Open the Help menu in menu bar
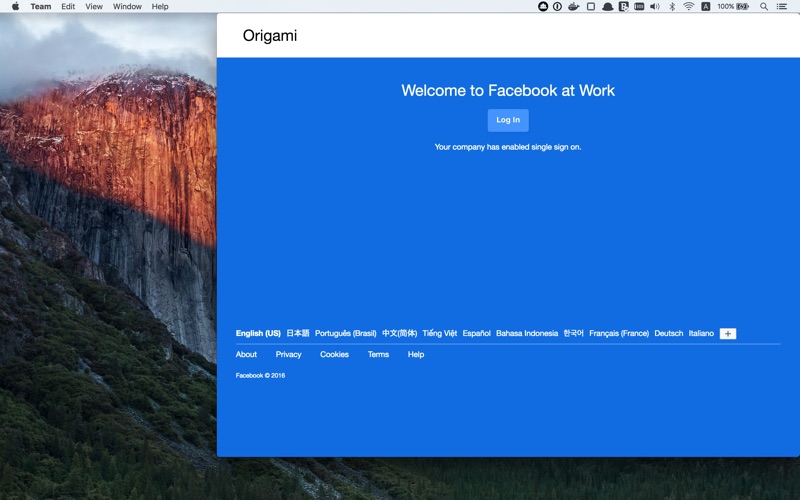This screenshot has height=500, width=800. 160,7
